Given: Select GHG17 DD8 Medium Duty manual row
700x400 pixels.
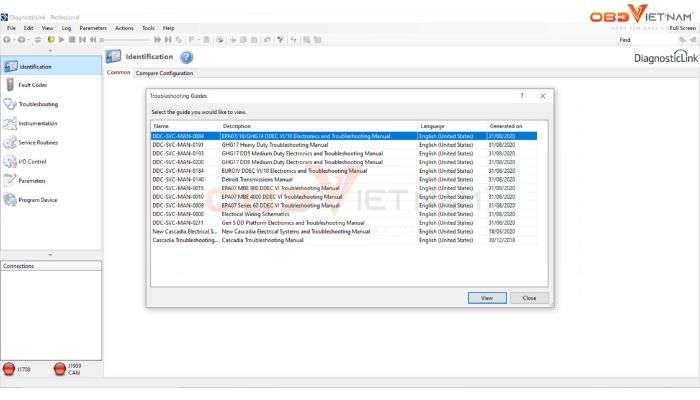Looking at the screenshot, I should coord(344,162).
